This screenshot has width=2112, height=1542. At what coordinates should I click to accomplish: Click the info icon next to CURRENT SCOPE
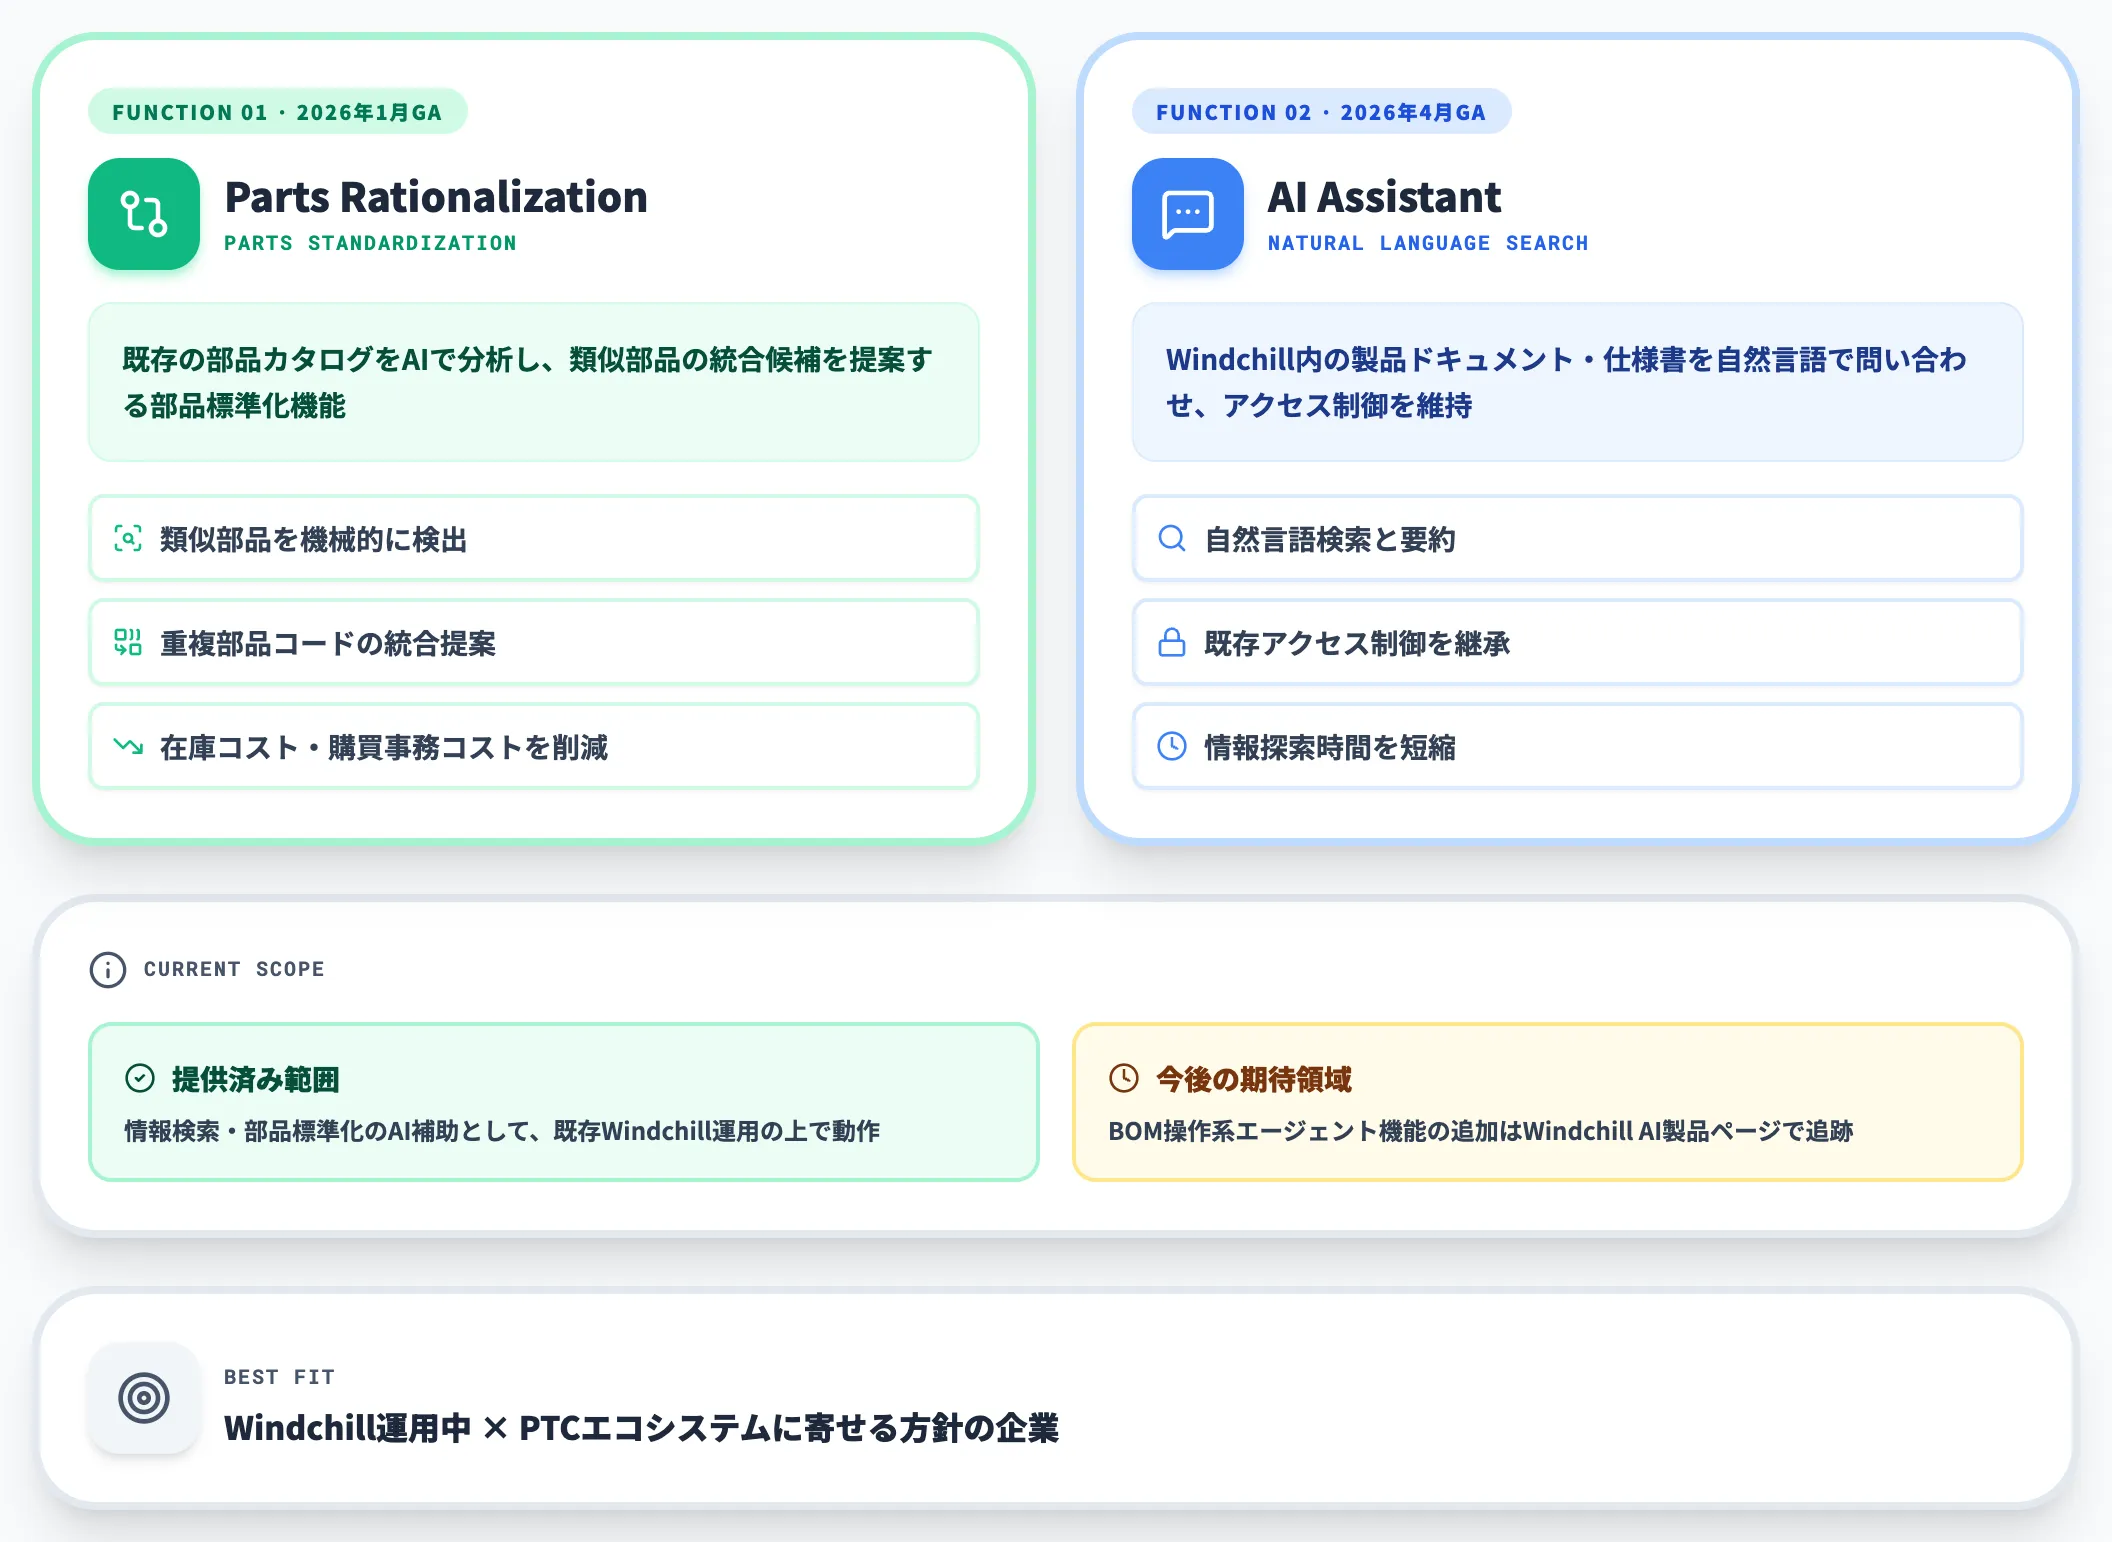coord(108,970)
